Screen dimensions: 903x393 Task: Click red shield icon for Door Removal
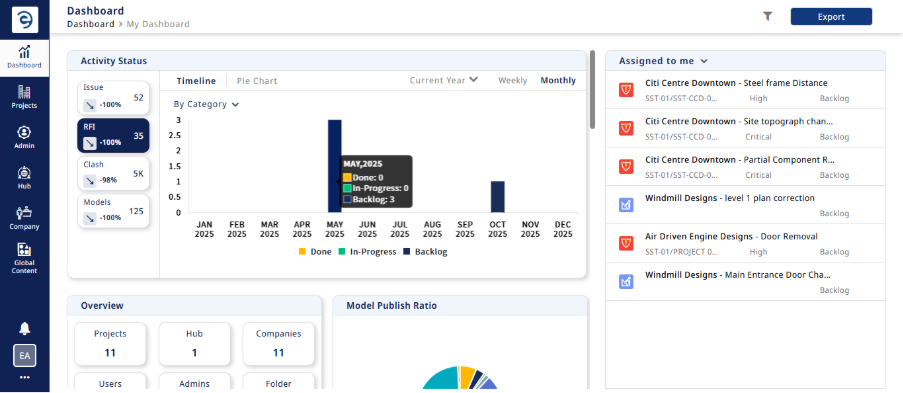click(x=626, y=243)
